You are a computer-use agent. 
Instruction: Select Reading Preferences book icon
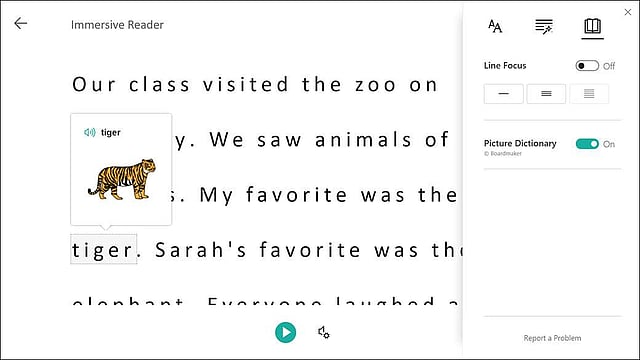[x=592, y=27]
